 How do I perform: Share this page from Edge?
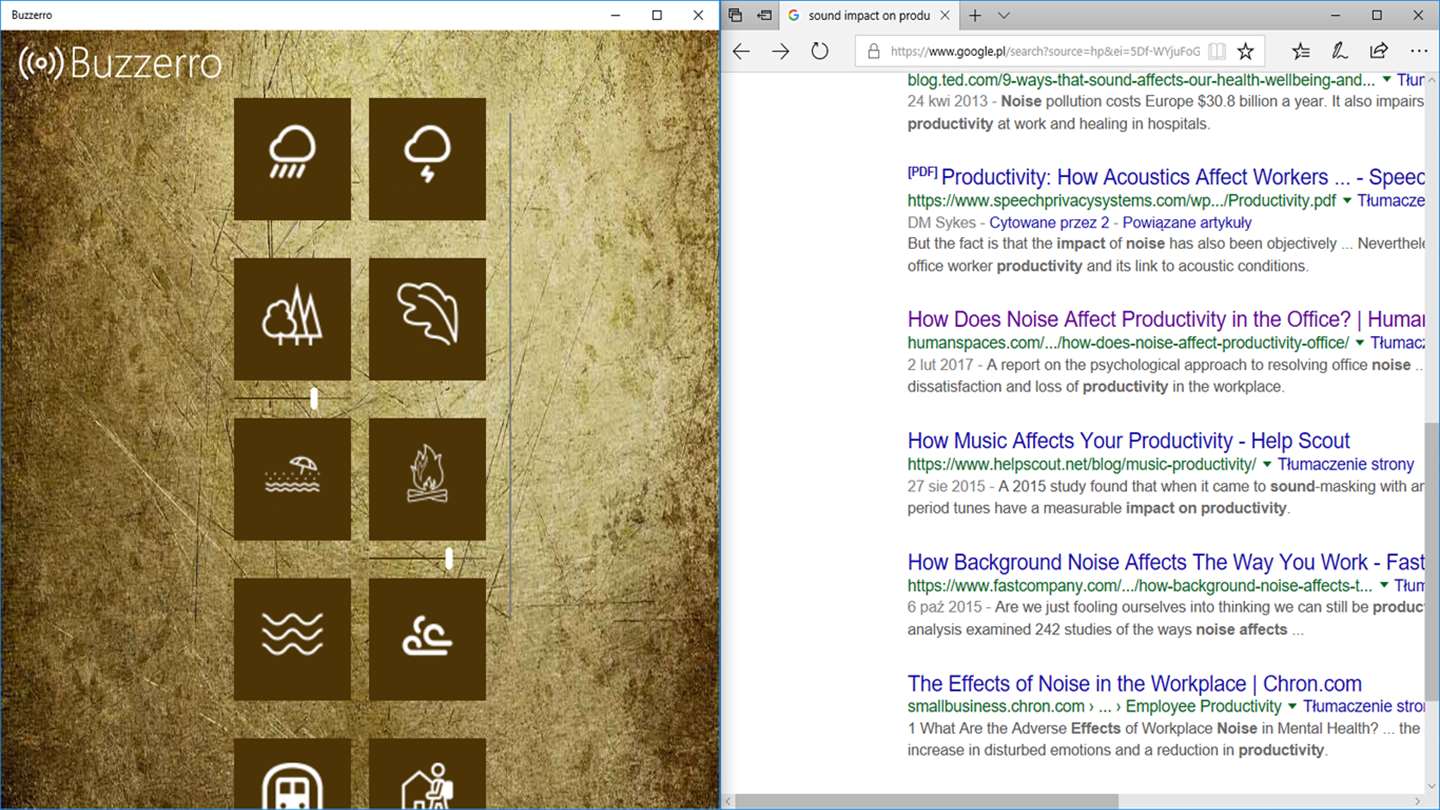click(1379, 52)
